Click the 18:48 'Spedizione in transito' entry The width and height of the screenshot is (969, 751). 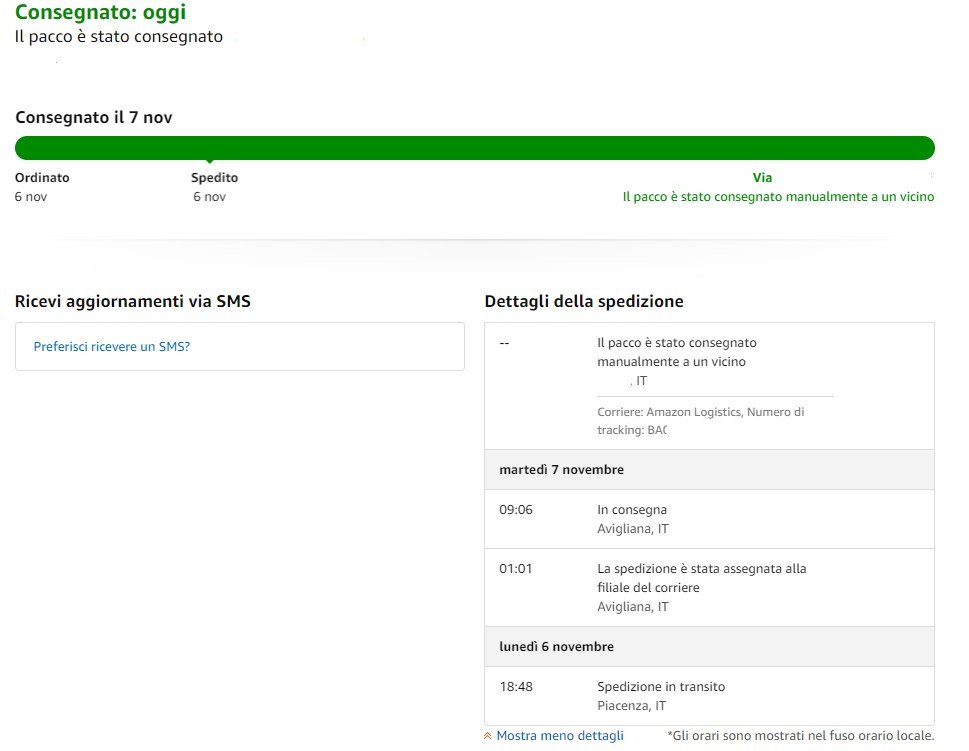pyautogui.click(x=660, y=687)
